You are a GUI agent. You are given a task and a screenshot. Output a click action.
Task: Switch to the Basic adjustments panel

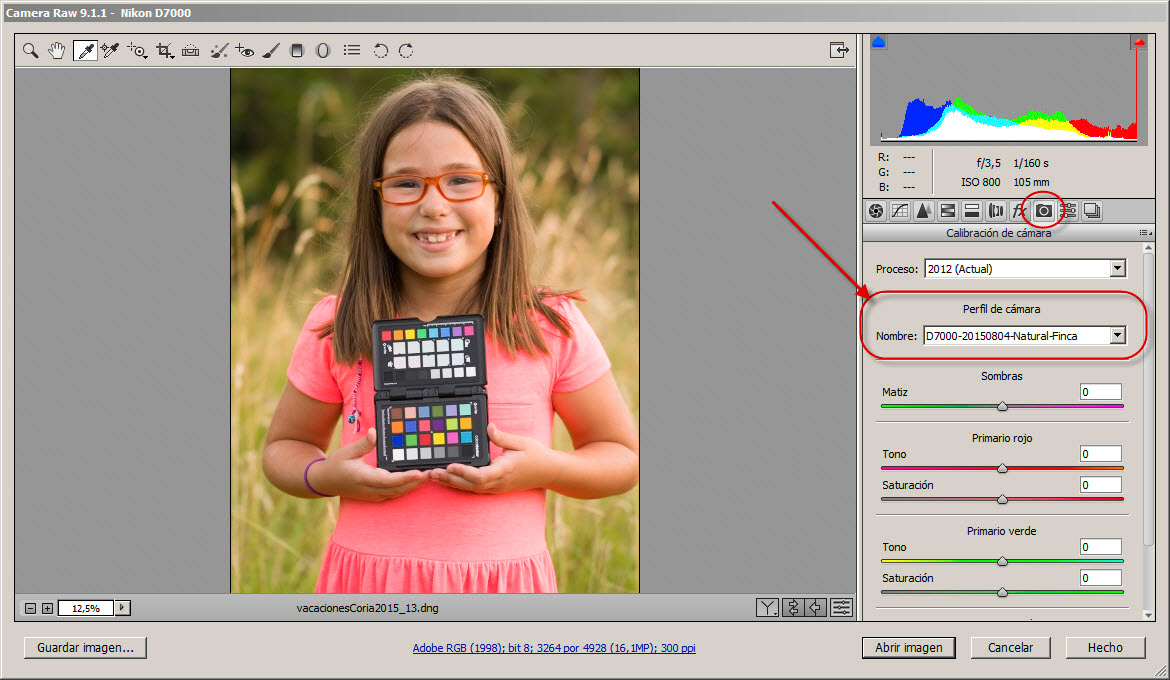pos(876,210)
